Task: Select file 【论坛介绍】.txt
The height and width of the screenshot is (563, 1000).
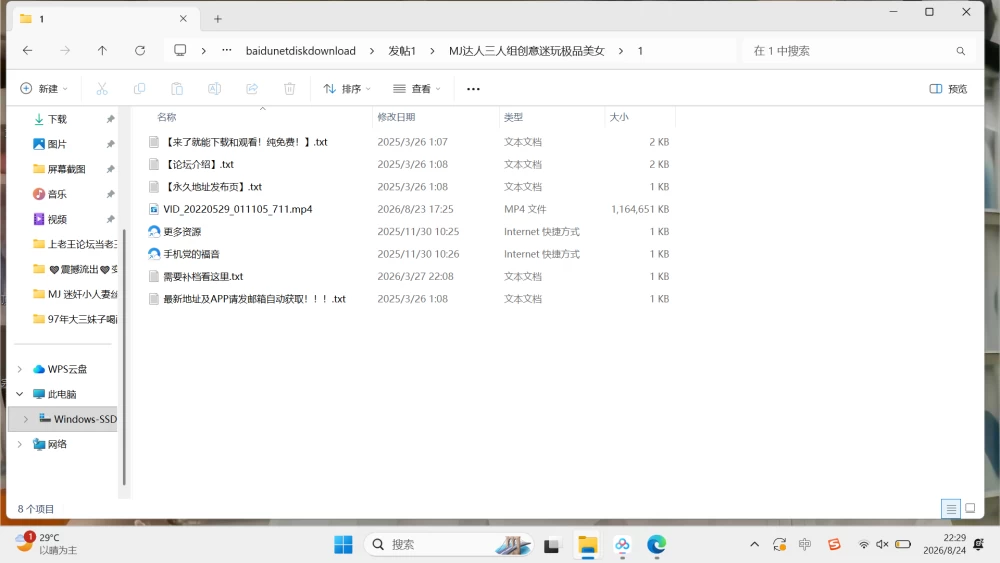Action: coord(200,165)
